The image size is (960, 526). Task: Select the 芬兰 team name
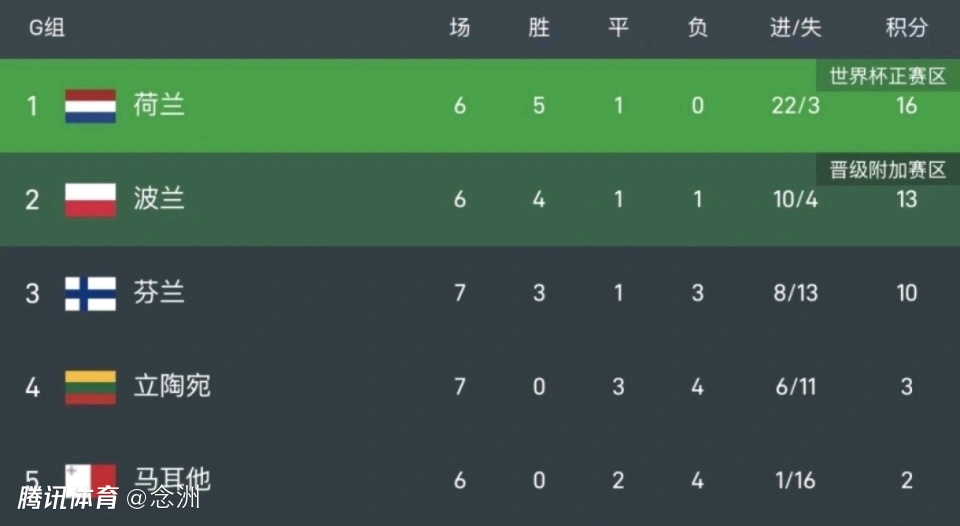tap(160, 293)
